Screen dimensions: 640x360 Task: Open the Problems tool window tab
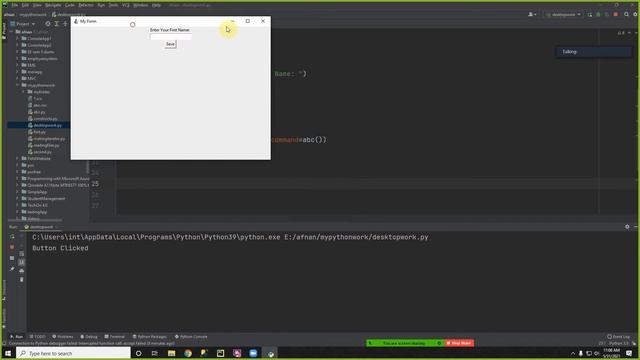point(62,337)
